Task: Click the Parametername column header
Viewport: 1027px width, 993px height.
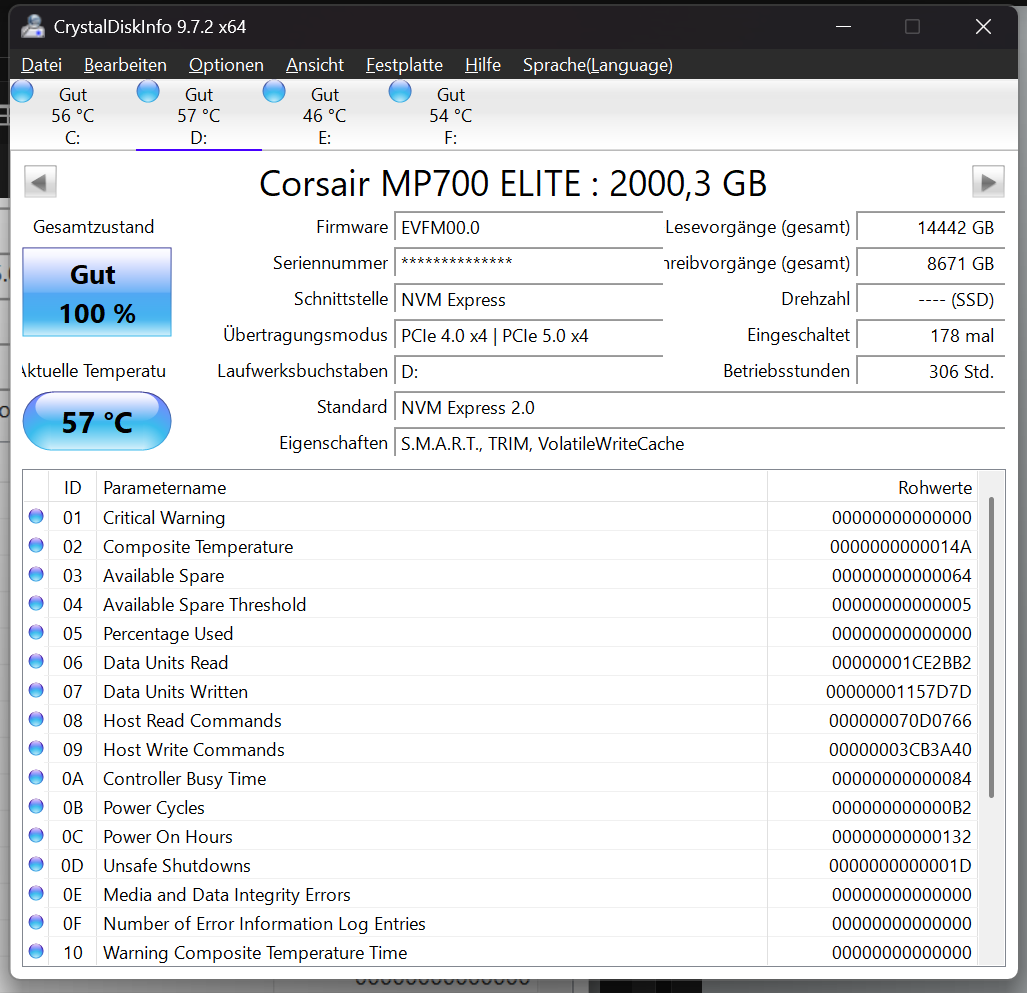Action: (432, 487)
